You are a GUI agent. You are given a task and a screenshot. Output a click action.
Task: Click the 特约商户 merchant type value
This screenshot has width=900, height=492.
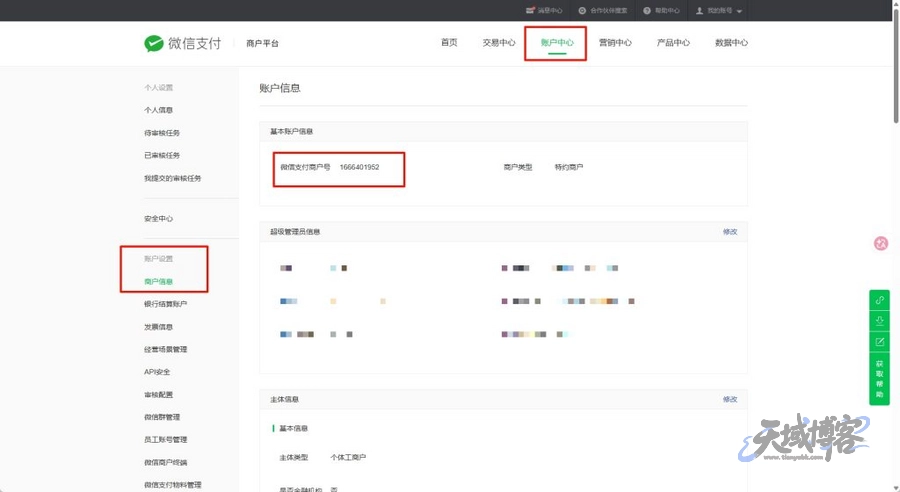click(x=568, y=167)
